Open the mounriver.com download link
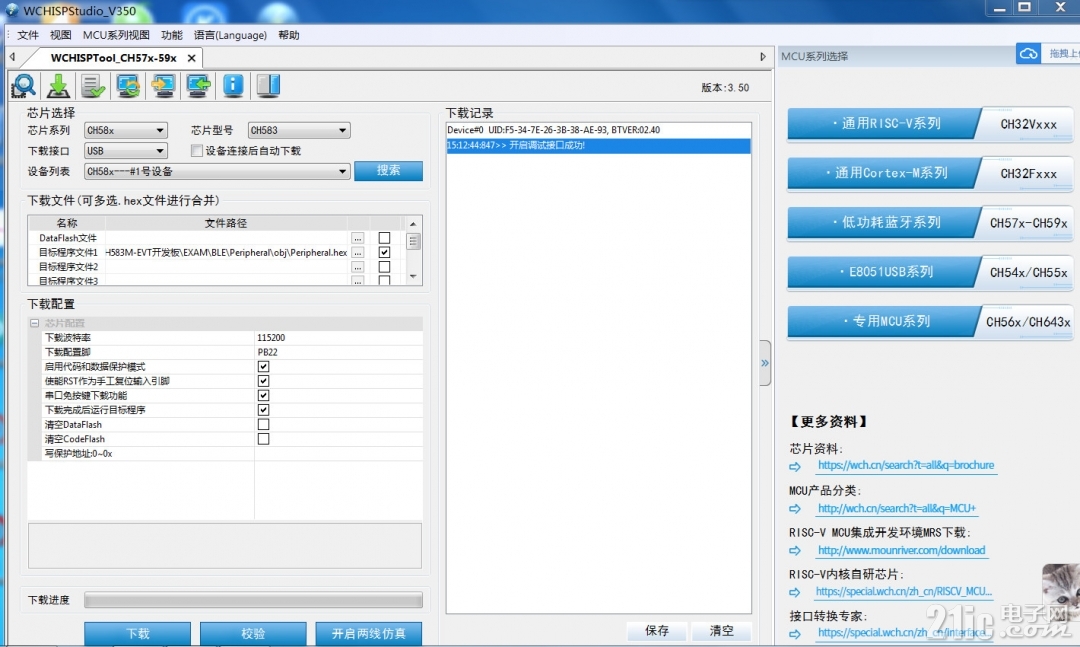 tap(902, 550)
